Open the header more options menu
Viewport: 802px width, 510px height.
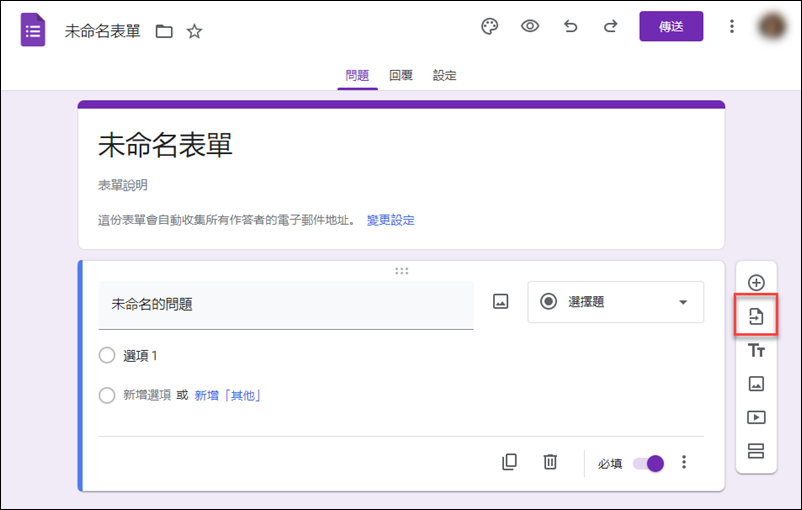coord(732,26)
